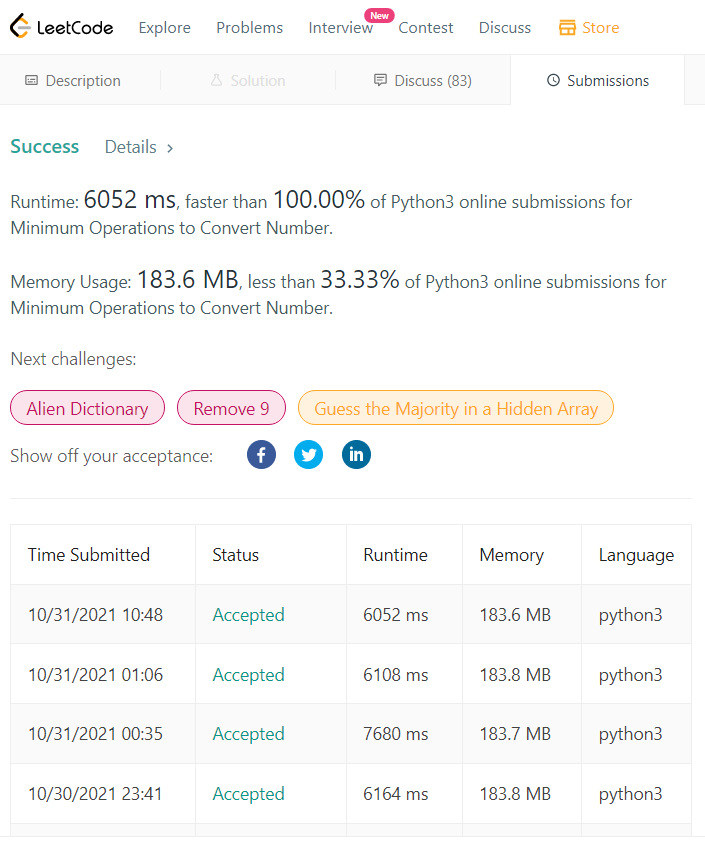Go to Problems in the navigation bar
This screenshot has width=705, height=843.
coord(249,28)
